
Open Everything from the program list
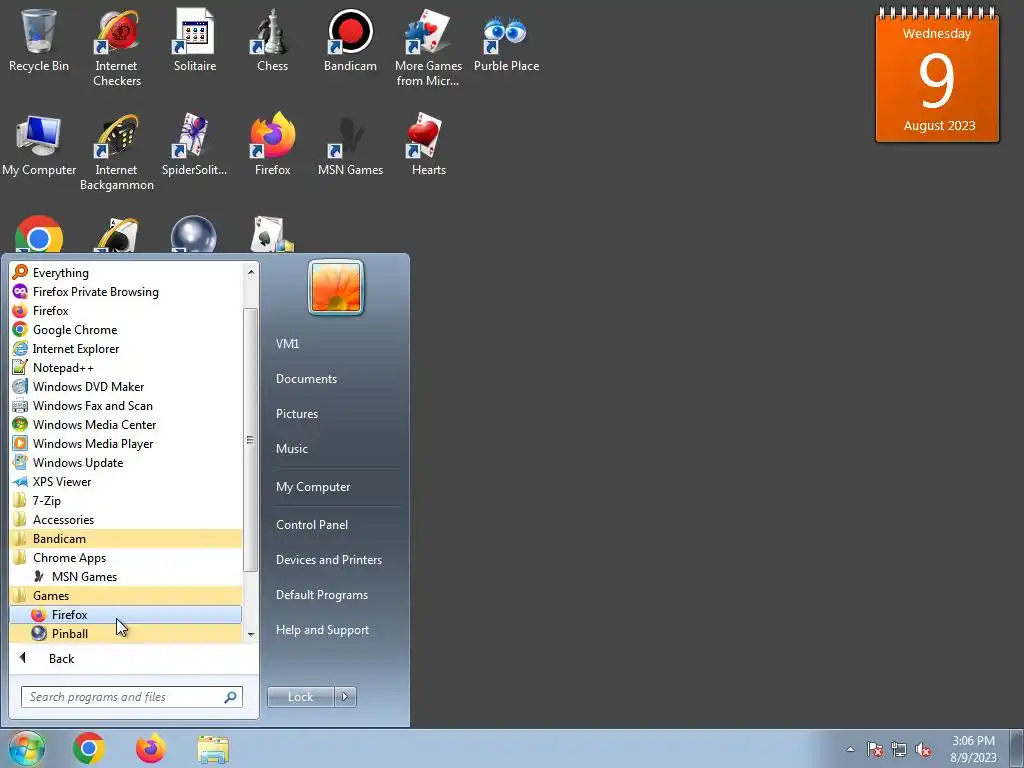click(x=126, y=272)
